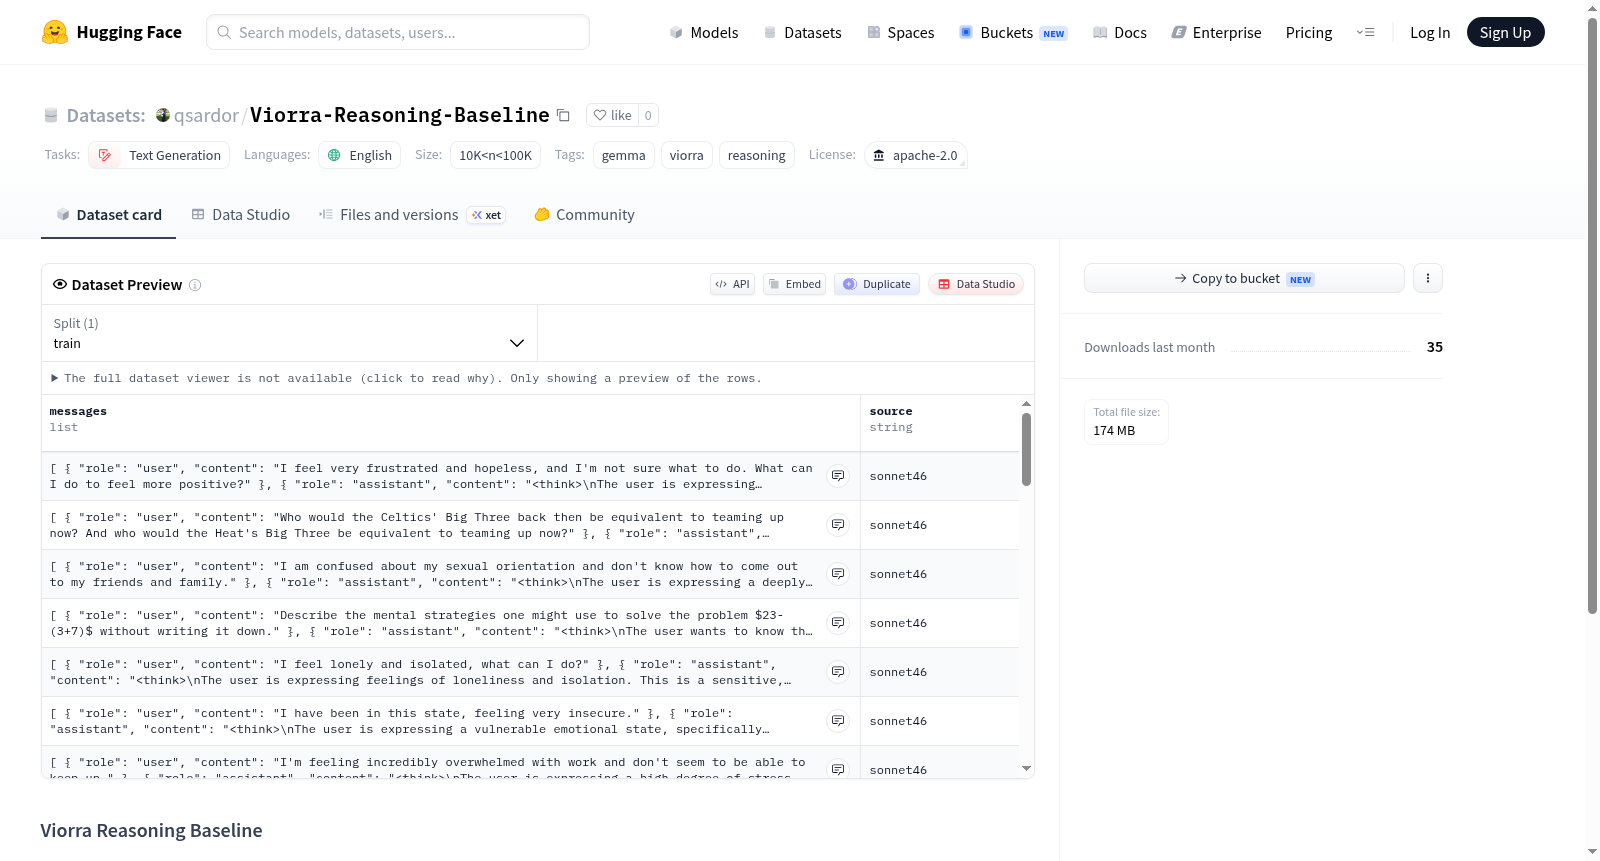Click the dataset preview table scrollbar

(1026, 450)
